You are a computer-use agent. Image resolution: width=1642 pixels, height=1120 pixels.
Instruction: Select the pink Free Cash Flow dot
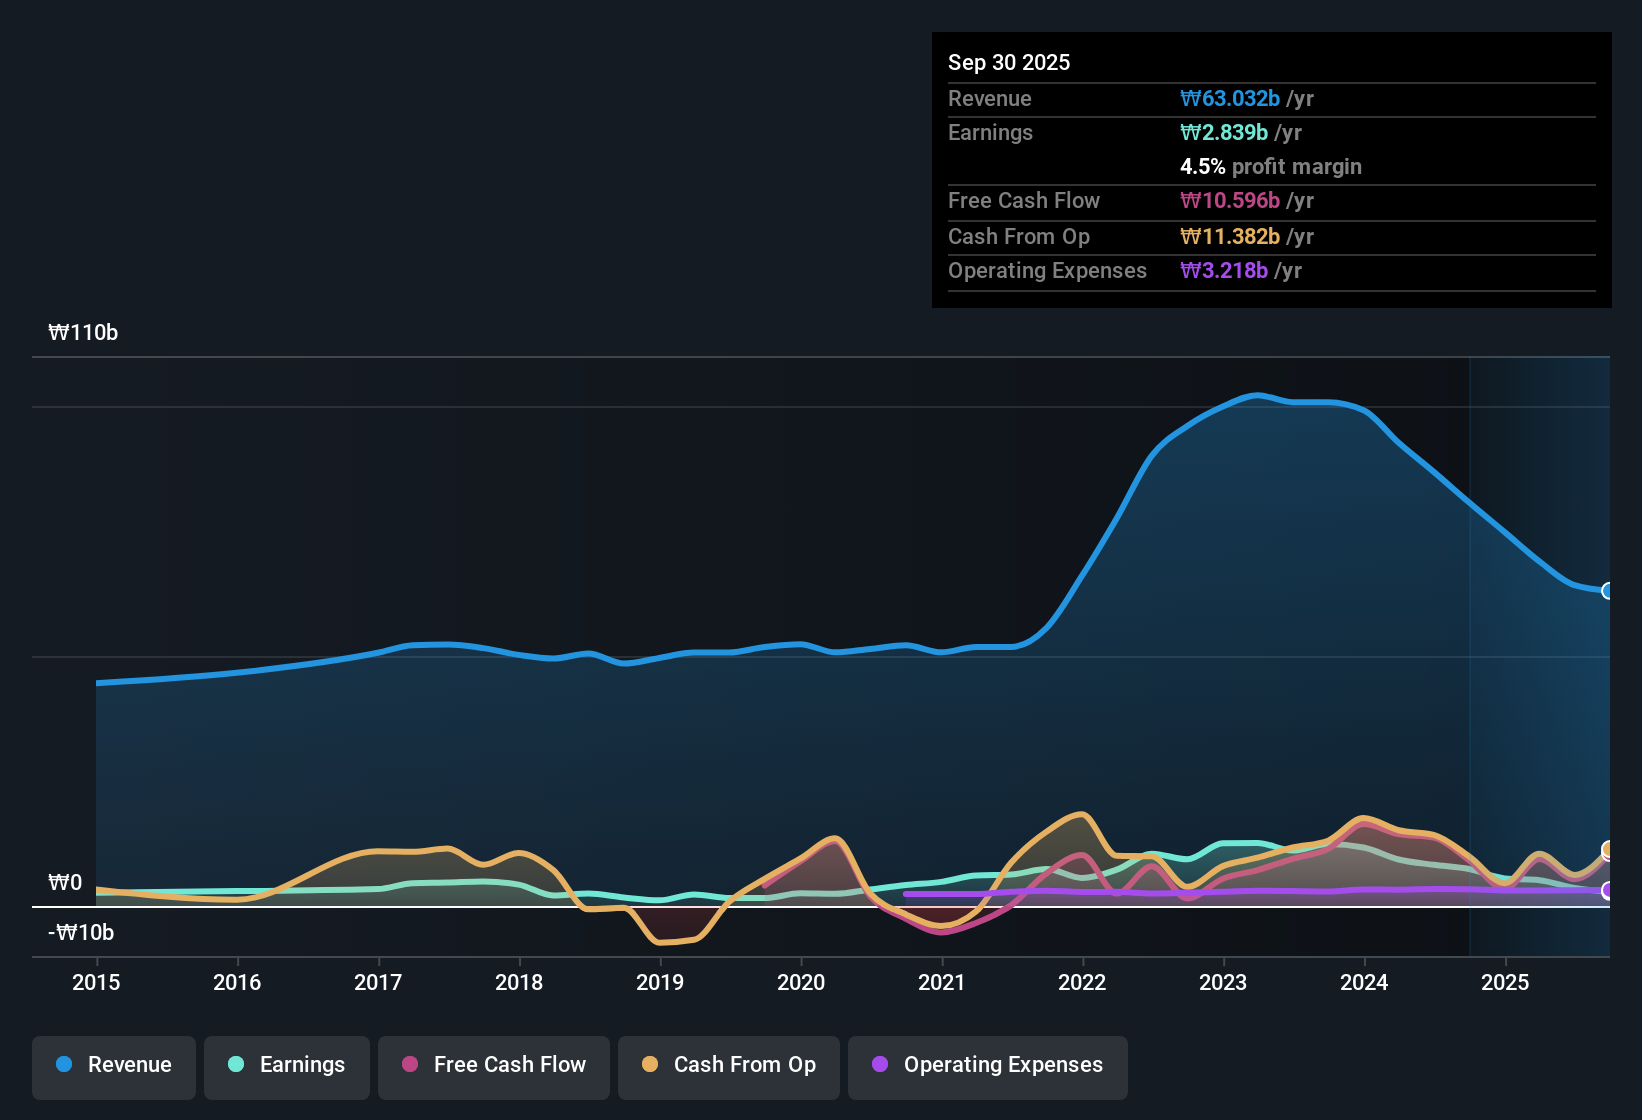tap(408, 1065)
